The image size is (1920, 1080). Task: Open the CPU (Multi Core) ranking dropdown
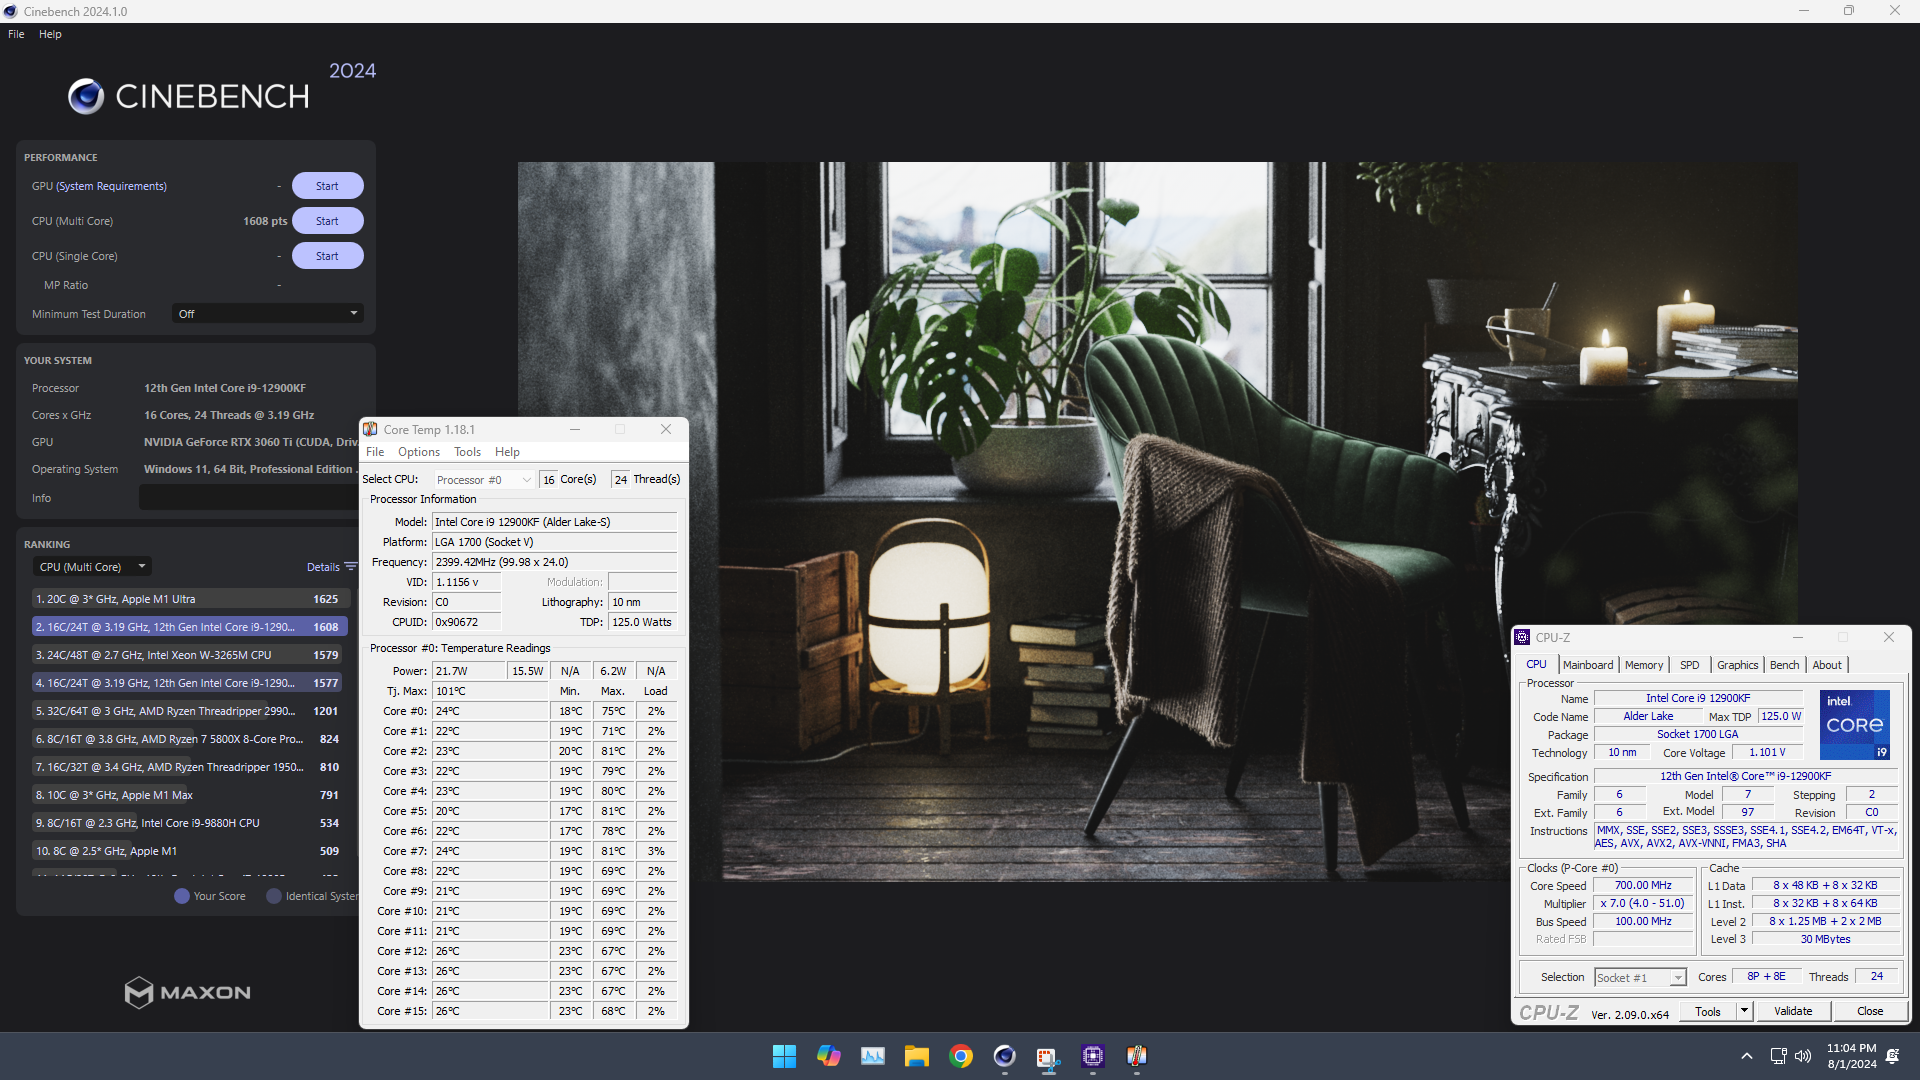(92, 567)
